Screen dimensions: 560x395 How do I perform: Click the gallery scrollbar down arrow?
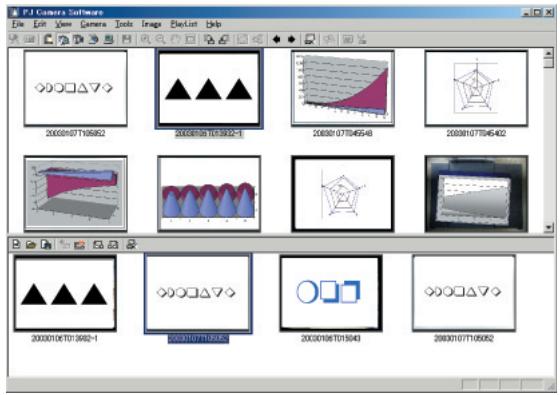click(549, 228)
